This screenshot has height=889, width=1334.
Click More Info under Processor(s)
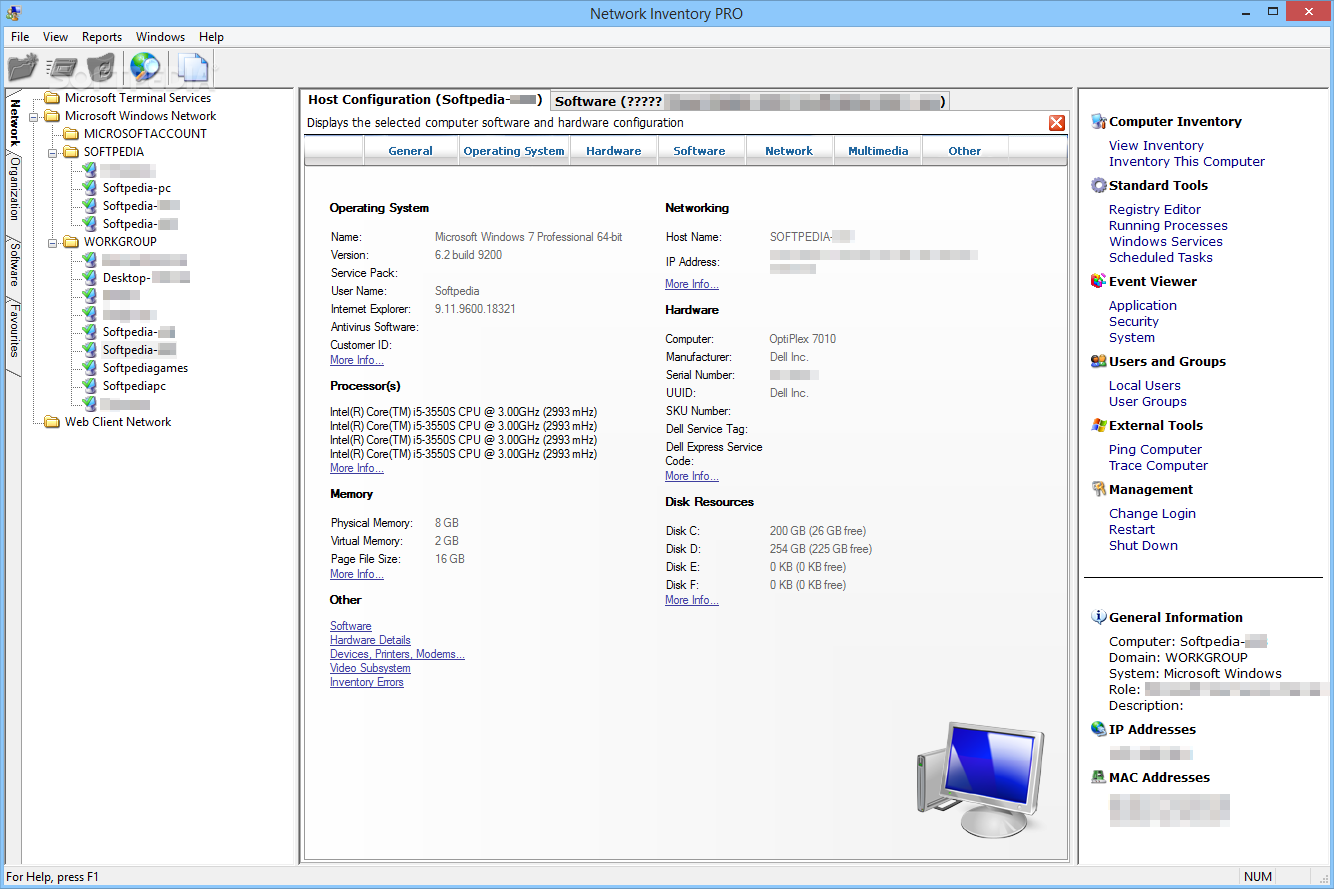point(357,468)
